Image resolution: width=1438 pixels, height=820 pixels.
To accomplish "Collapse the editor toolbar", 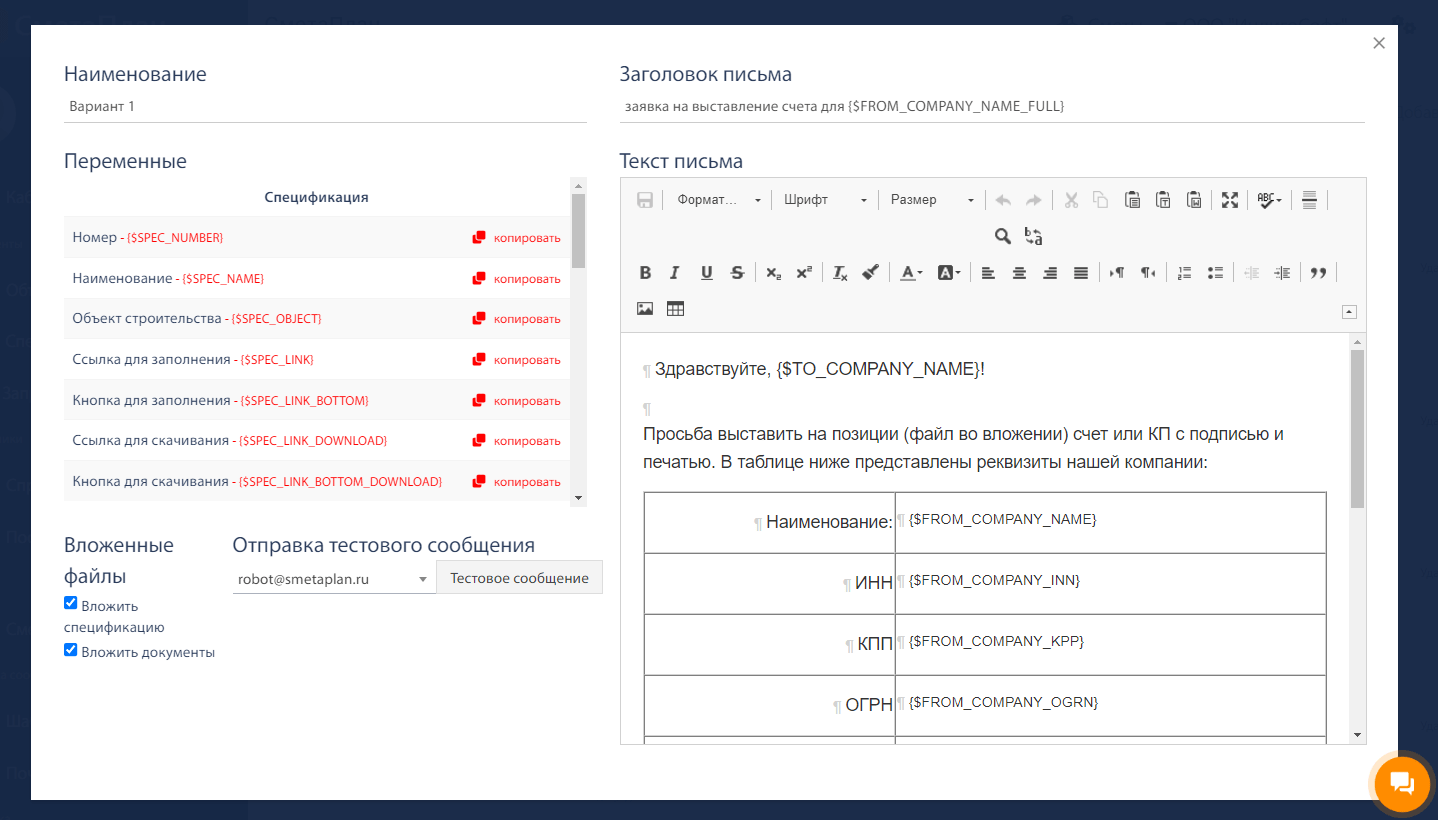I will (x=1349, y=312).
